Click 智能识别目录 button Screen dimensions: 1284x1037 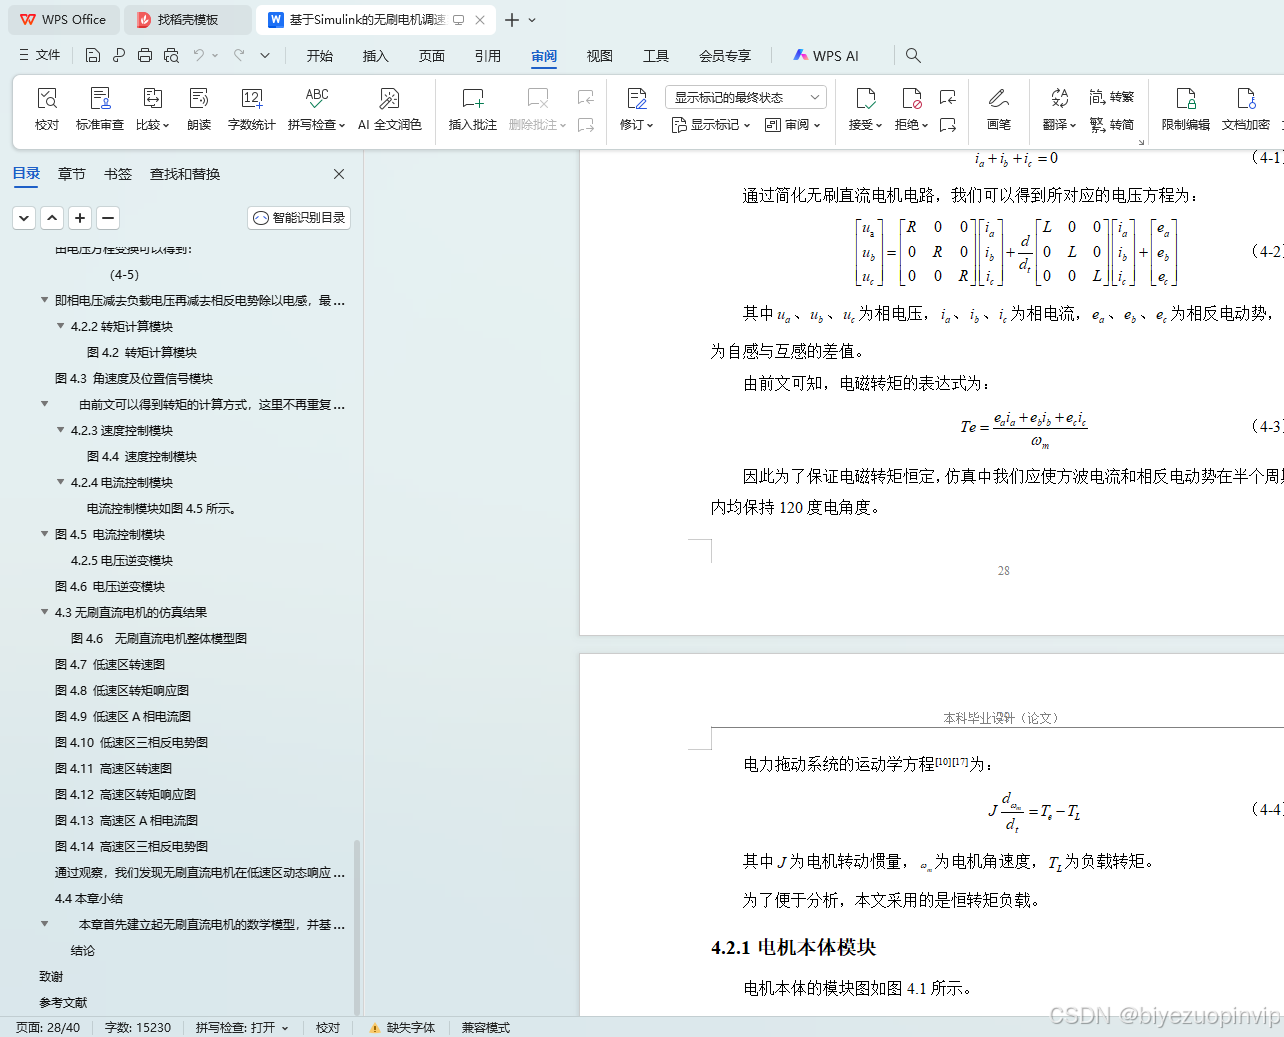tap(299, 217)
